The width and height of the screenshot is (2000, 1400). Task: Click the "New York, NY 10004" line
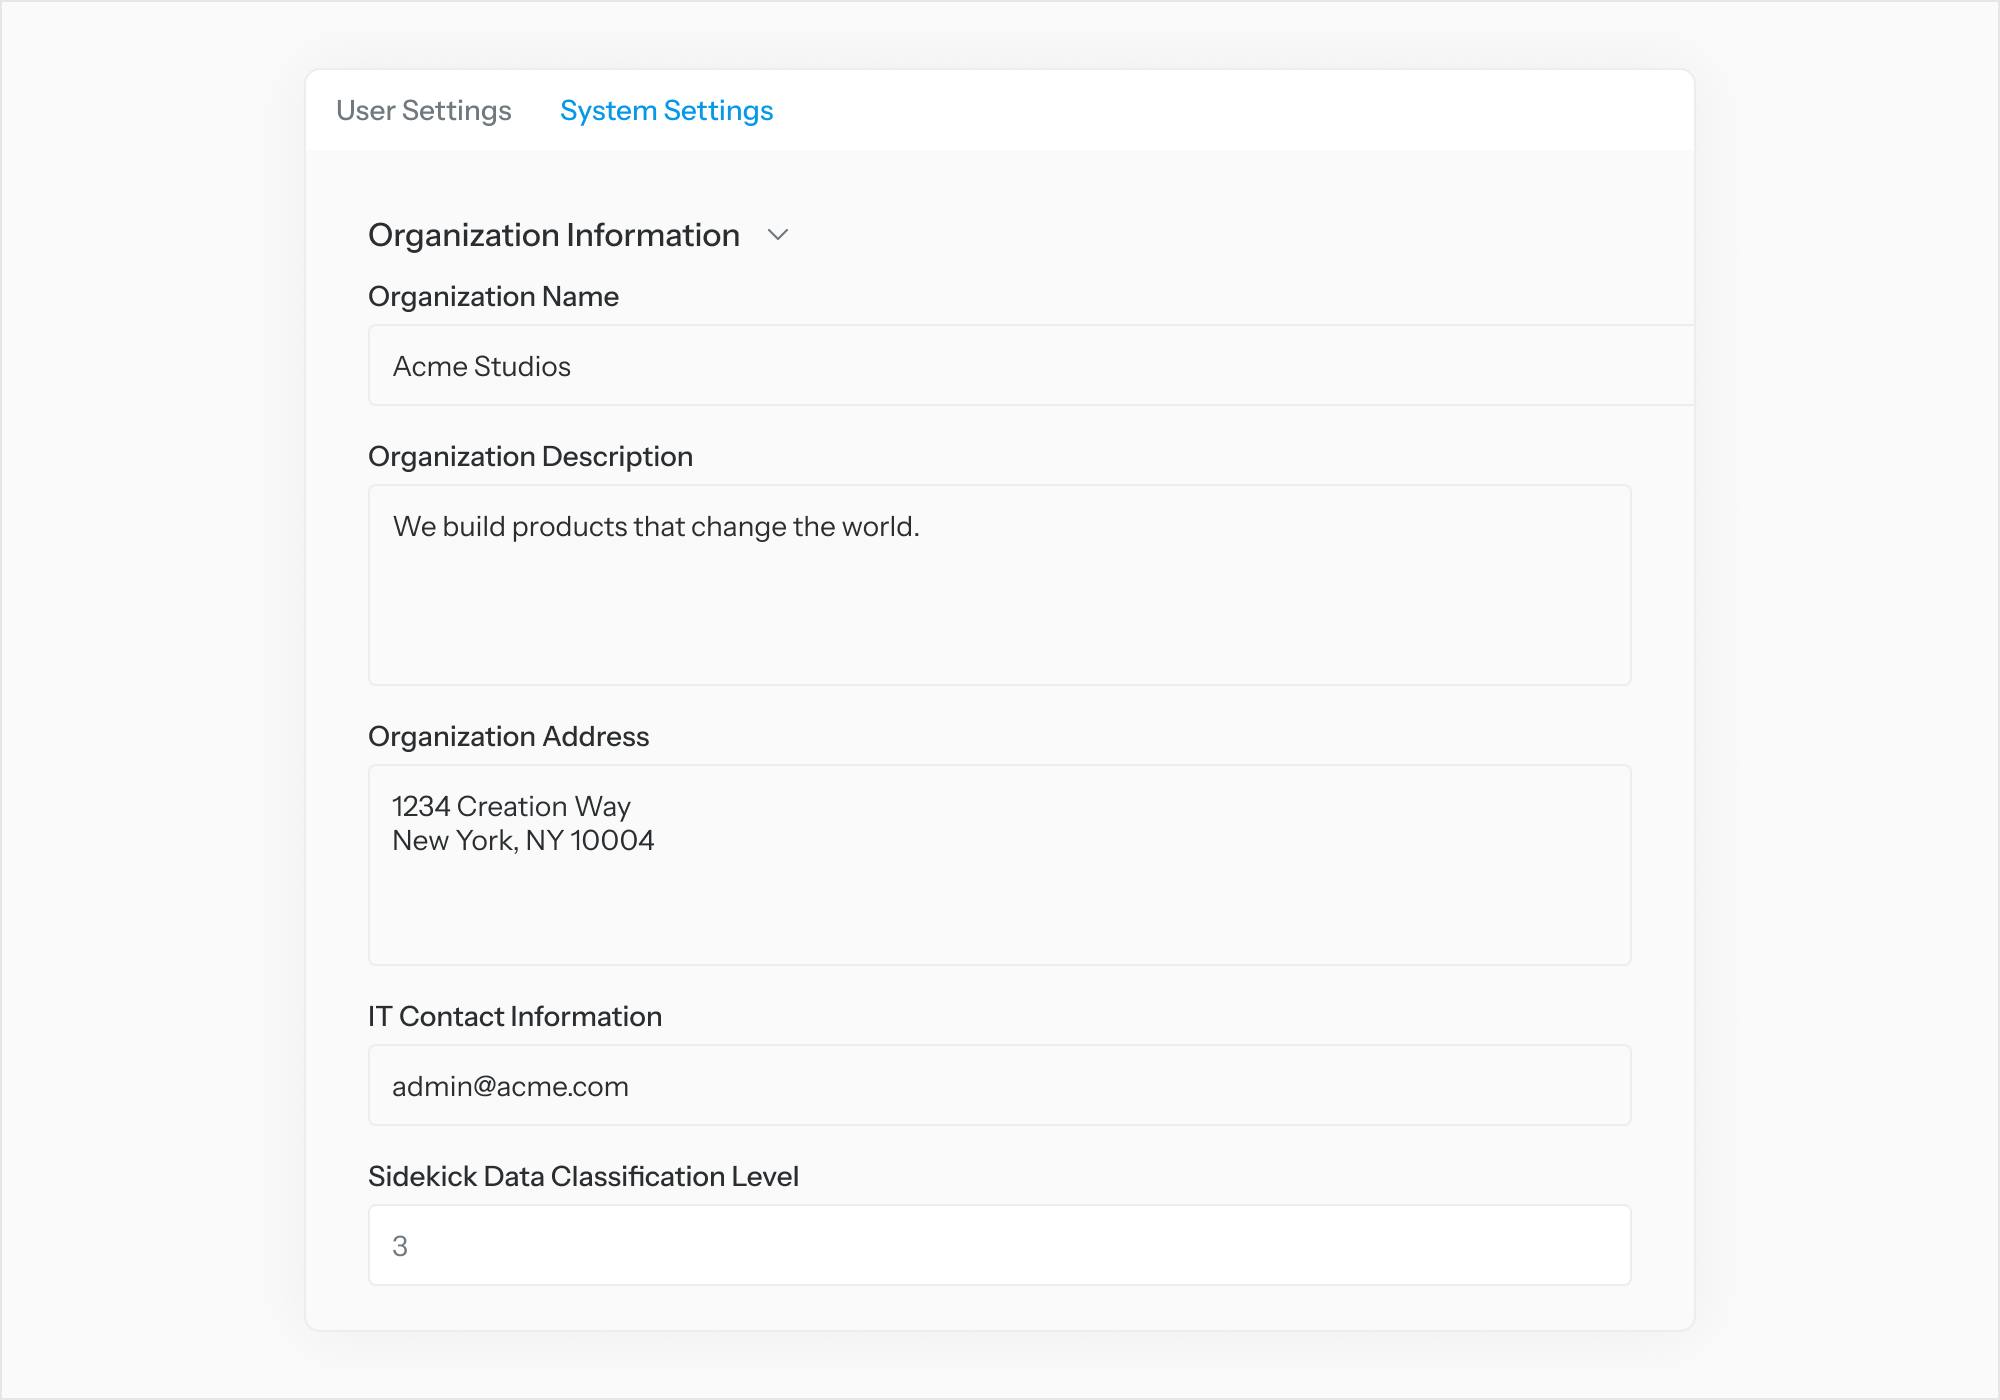523,841
